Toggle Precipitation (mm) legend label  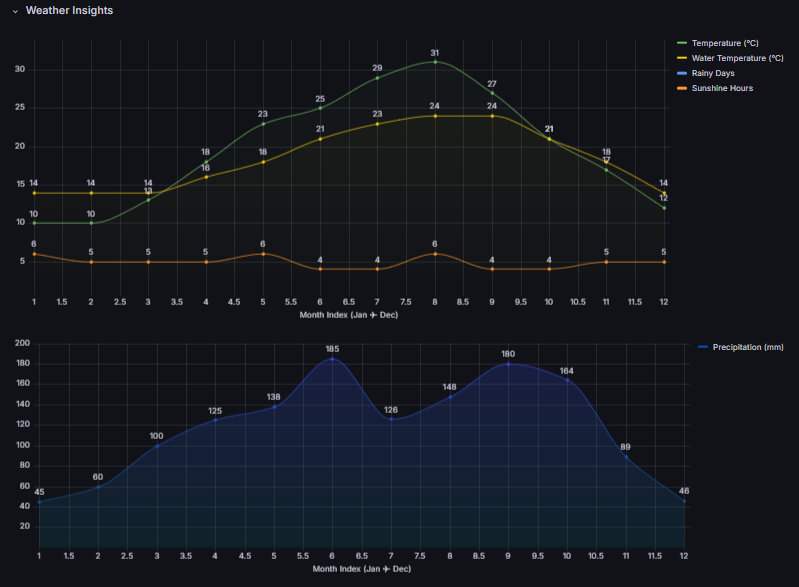(747, 347)
